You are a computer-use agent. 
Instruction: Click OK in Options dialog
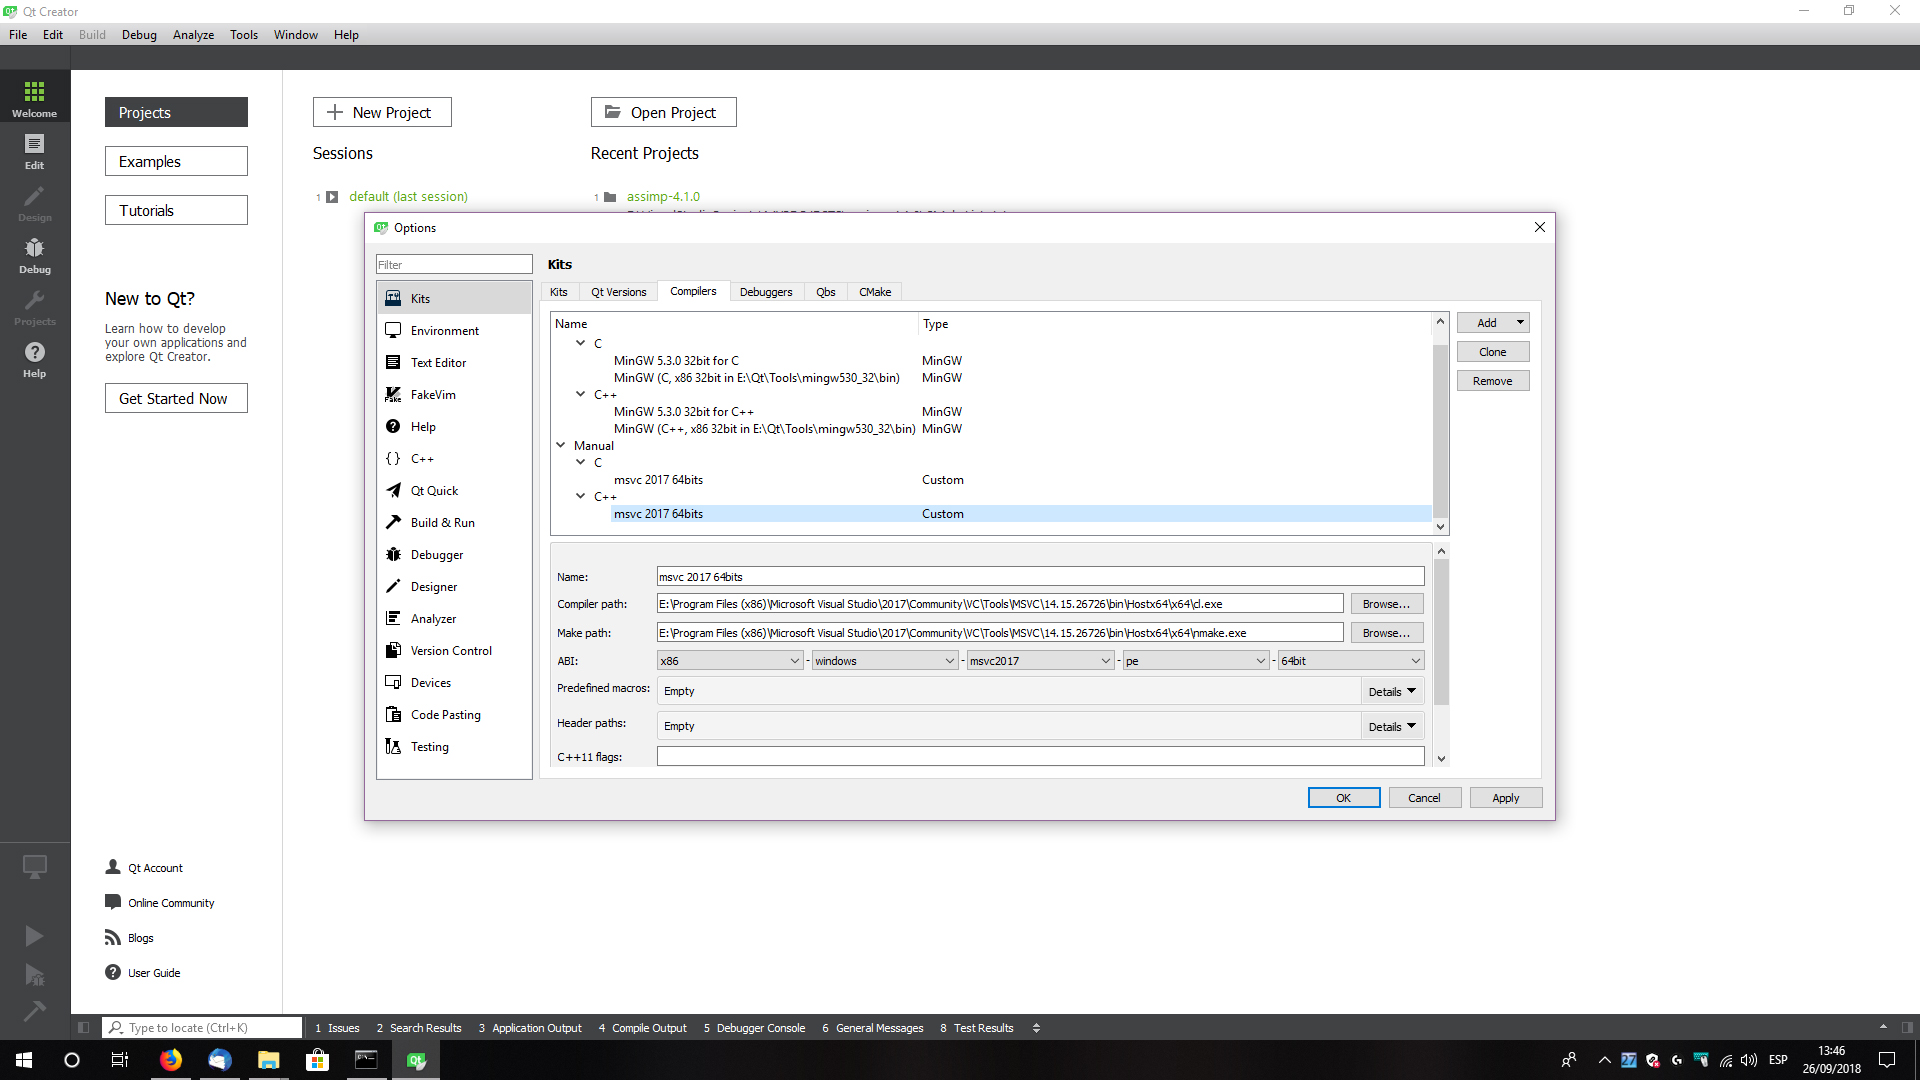[x=1344, y=797]
